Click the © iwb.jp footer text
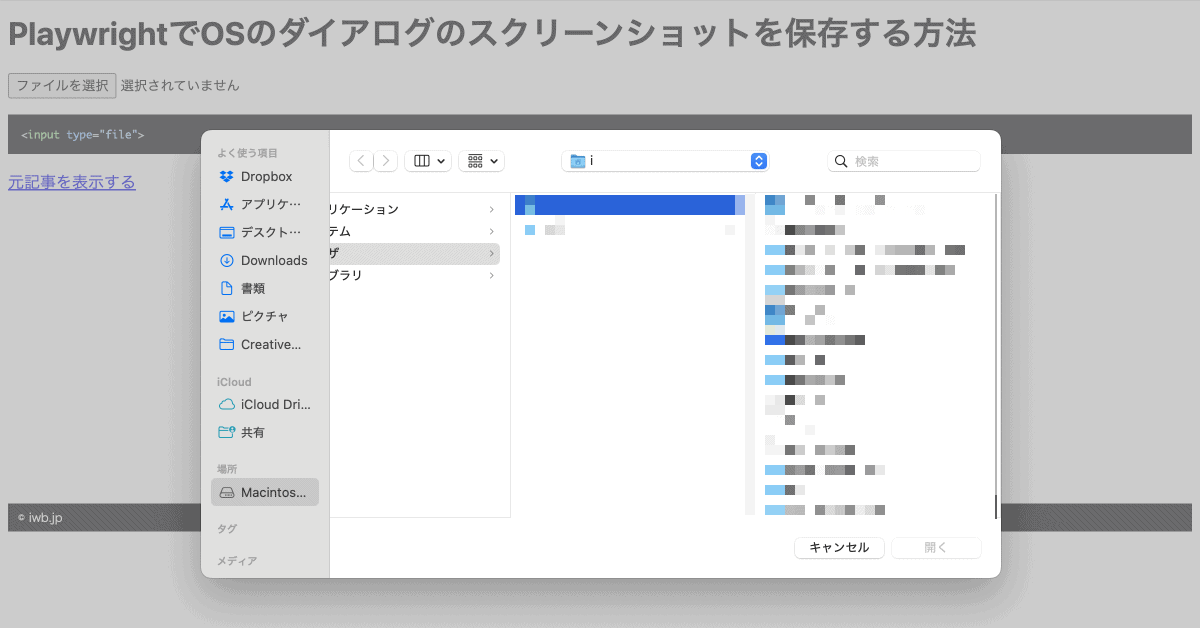The height and width of the screenshot is (628, 1200). click(40, 518)
